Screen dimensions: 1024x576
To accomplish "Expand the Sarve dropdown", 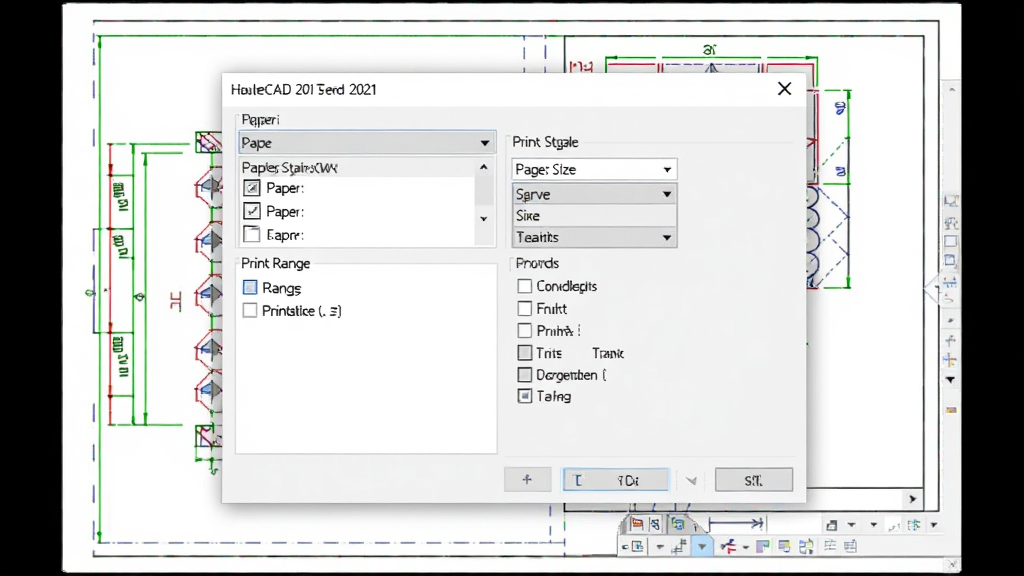I will point(594,194).
